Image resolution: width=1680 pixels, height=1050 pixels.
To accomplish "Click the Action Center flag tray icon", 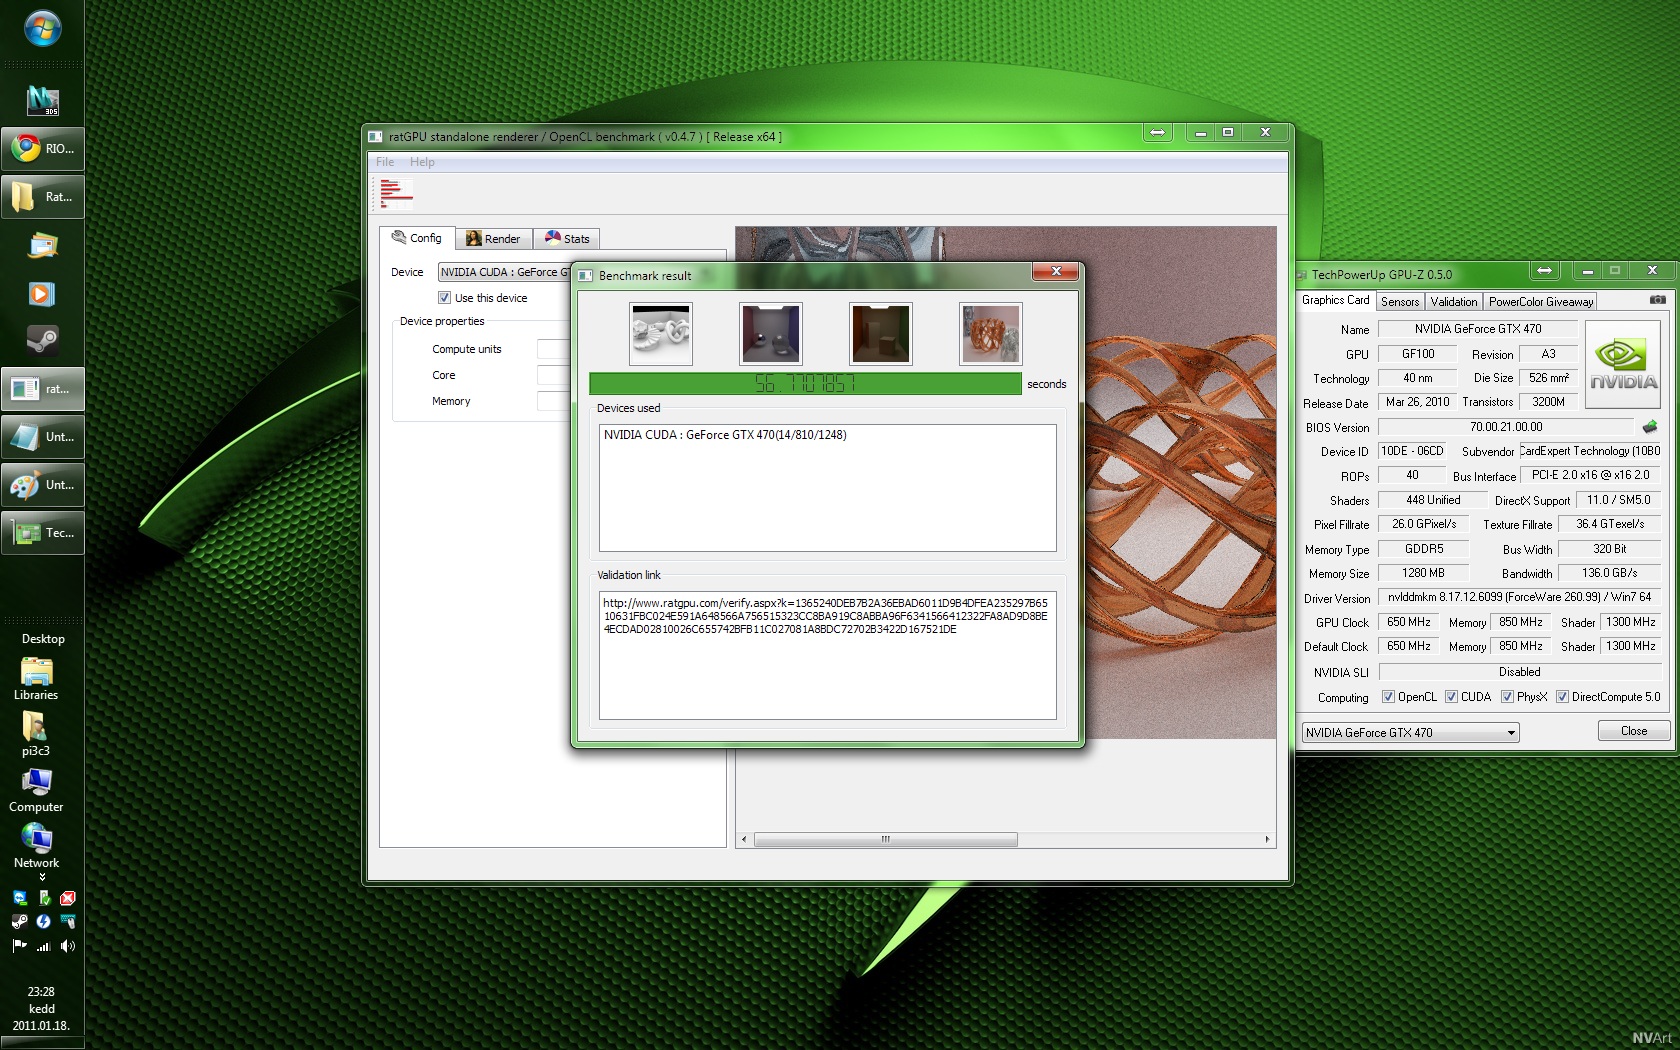I will [20, 945].
